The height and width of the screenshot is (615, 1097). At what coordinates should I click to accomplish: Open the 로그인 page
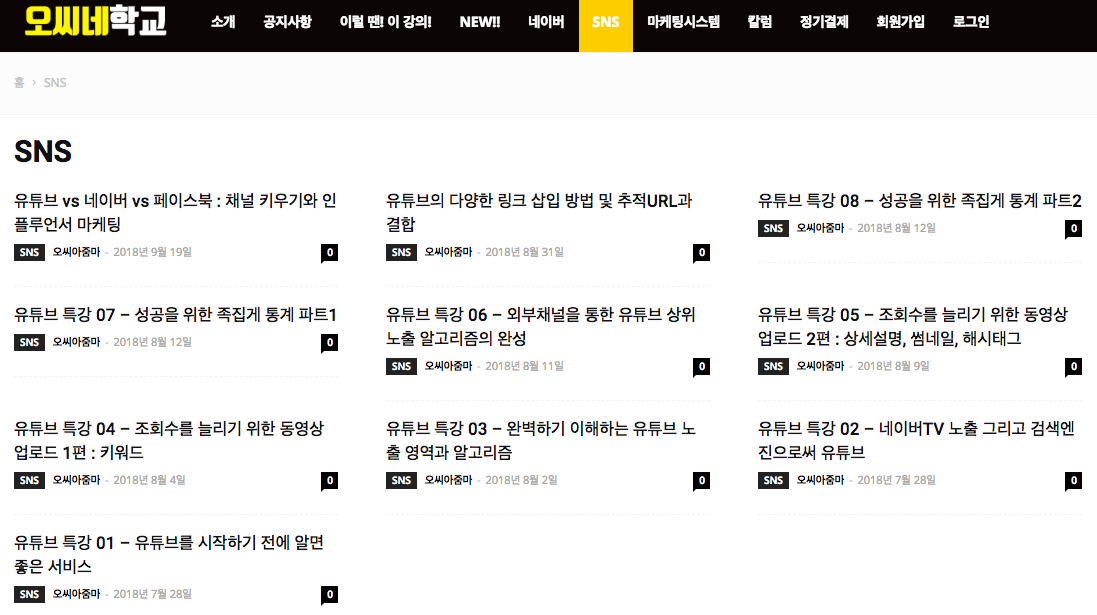tap(971, 22)
